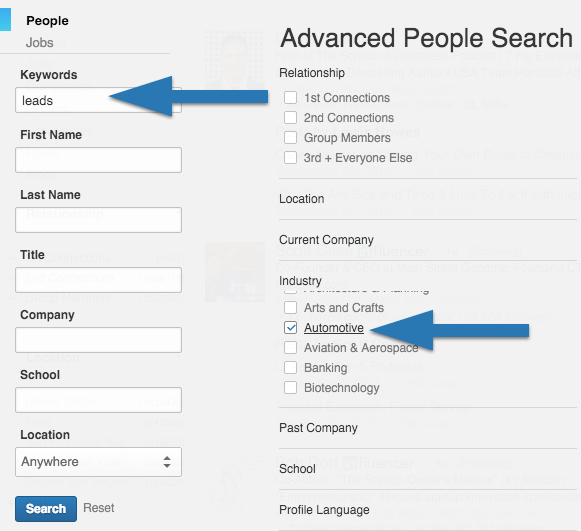
Task: Click the Reset link
Action: pos(99,508)
